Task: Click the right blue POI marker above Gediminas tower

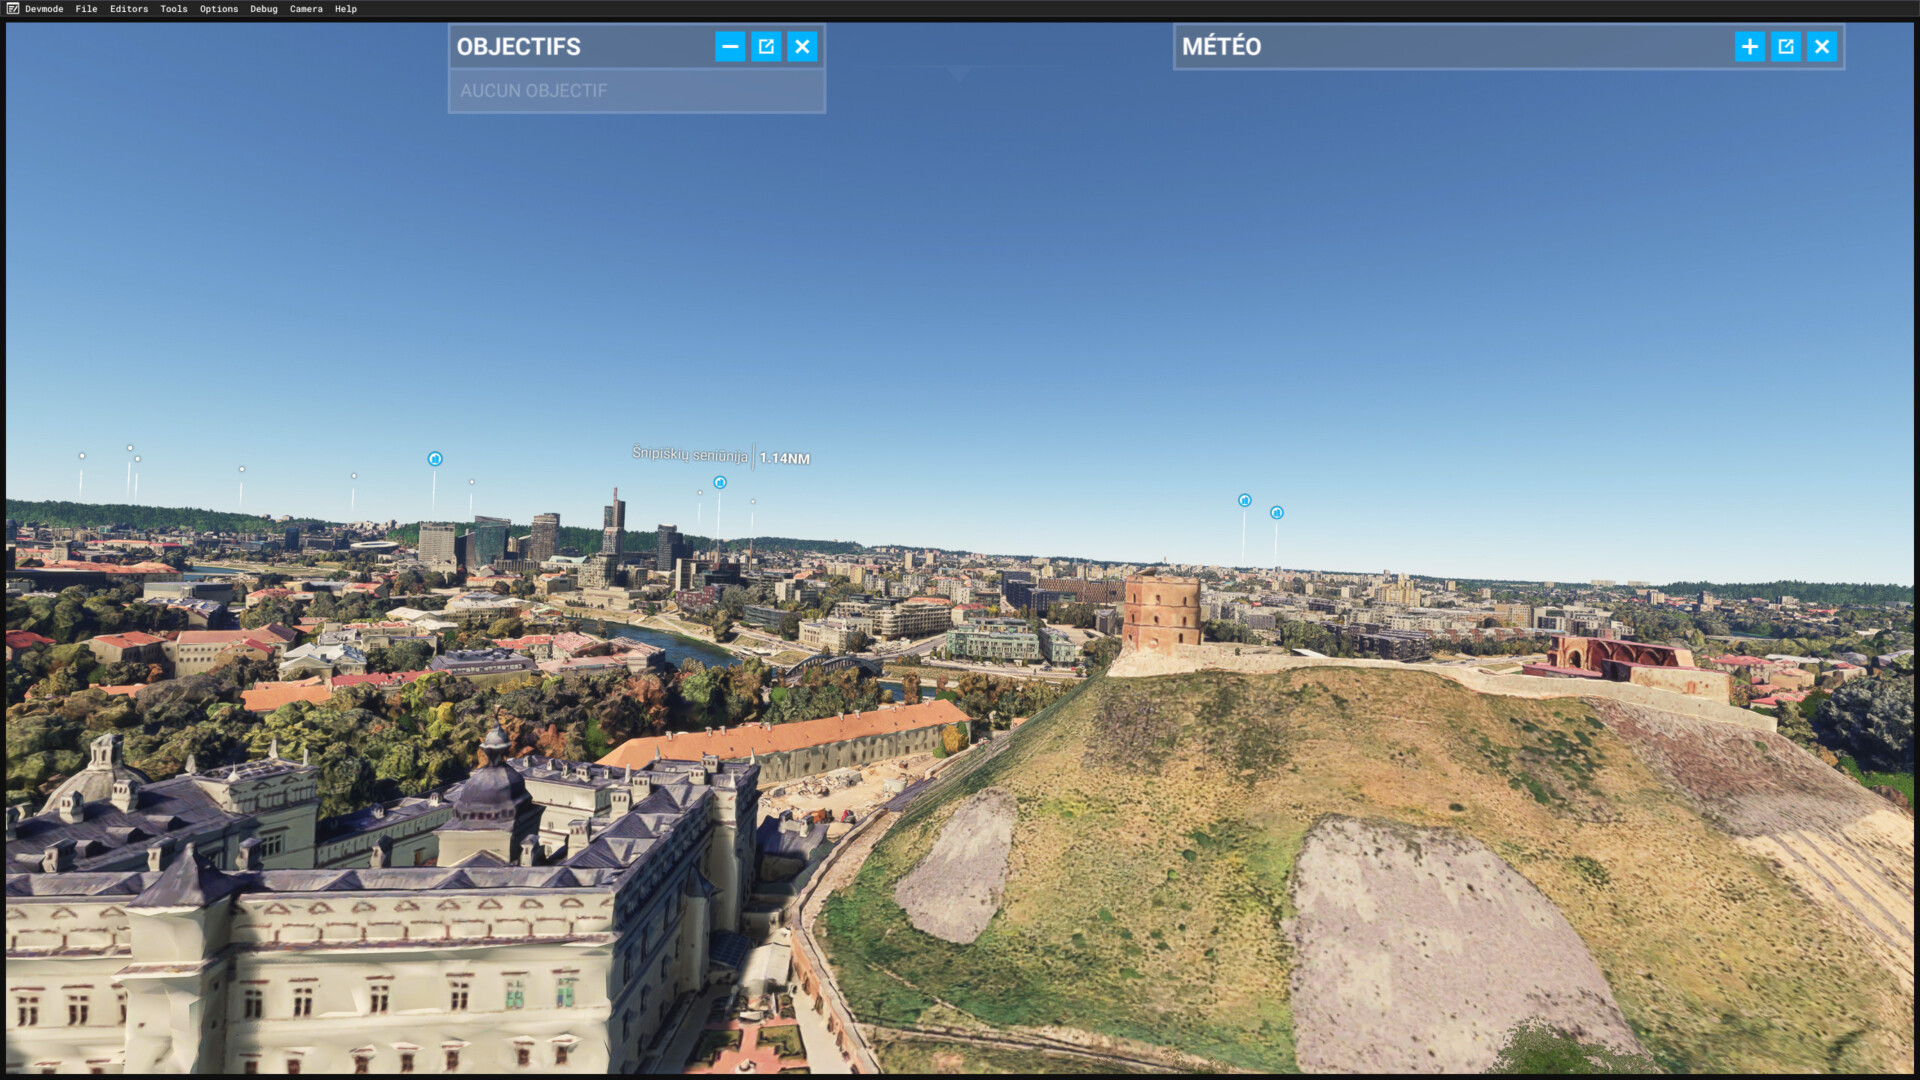Action: coord(1277,513)
